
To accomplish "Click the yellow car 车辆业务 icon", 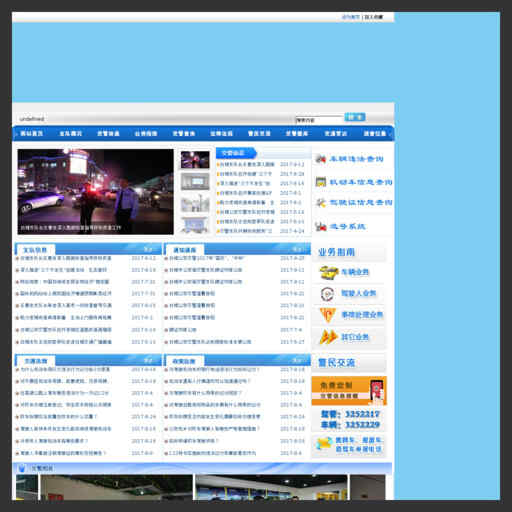I will pos(328,272).
